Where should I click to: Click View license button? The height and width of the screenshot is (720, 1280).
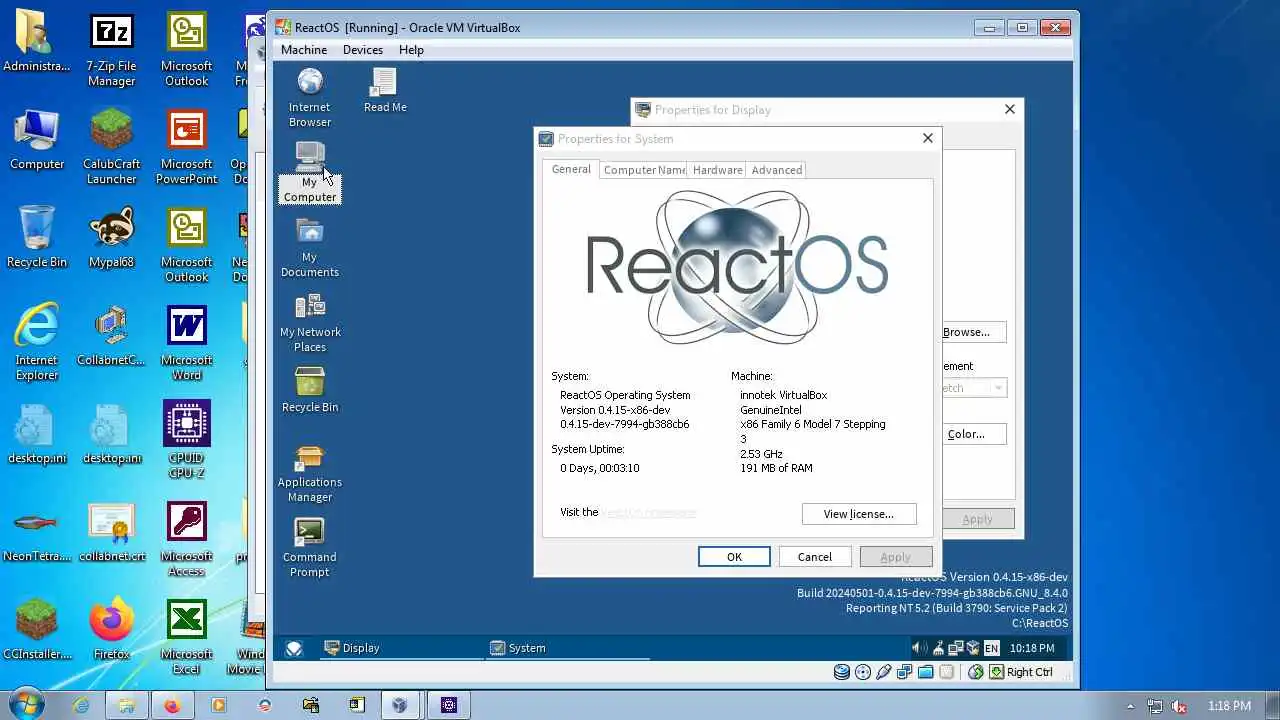pos(859,514)
